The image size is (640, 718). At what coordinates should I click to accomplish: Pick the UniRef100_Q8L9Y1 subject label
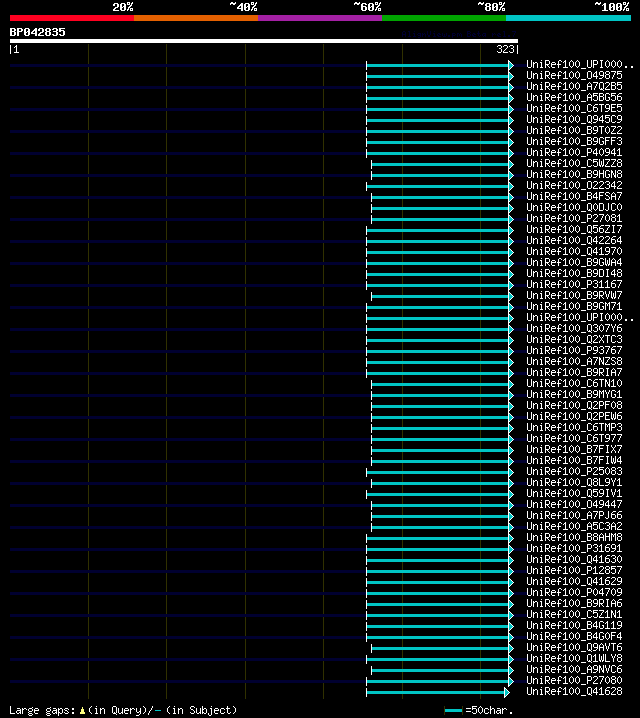click(x=574, y=482)
